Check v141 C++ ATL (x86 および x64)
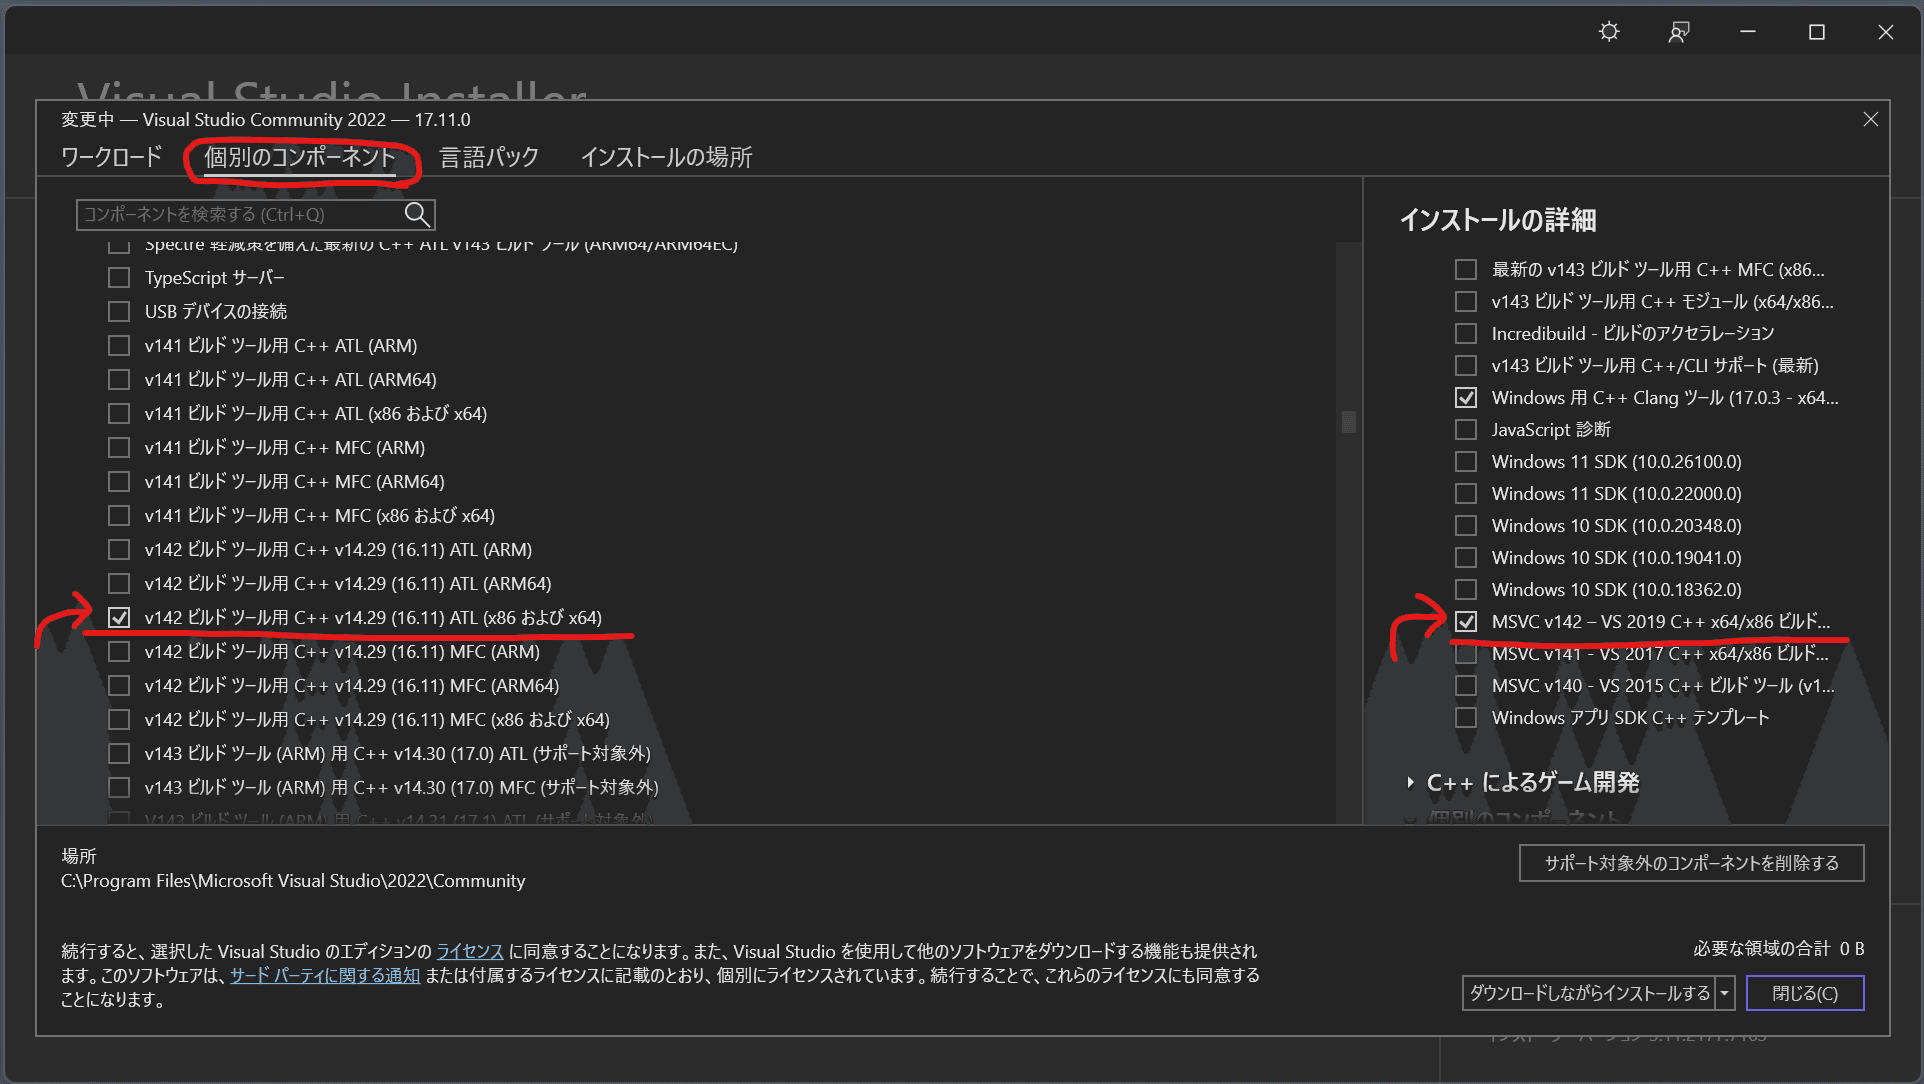The width and height of the screenshot is (1924, 1084). [x=119, y=413]
